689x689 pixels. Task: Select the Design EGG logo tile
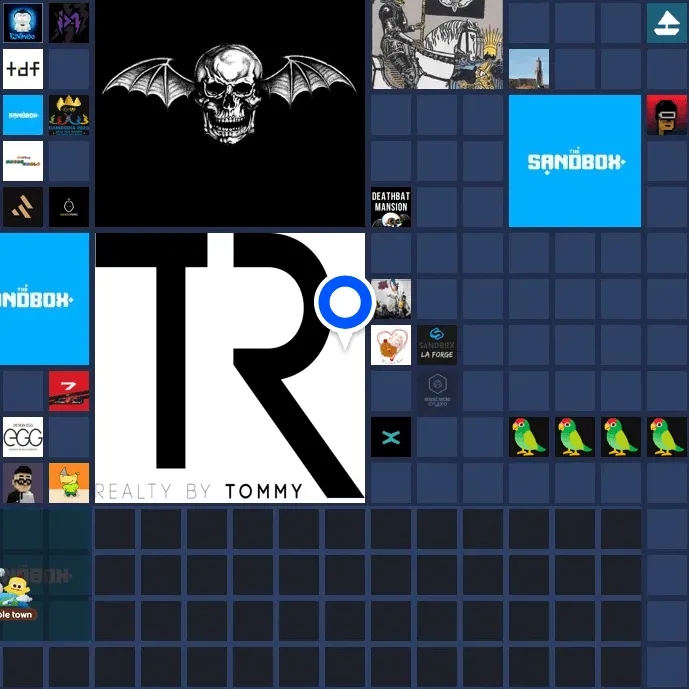[x=23, y=437]
